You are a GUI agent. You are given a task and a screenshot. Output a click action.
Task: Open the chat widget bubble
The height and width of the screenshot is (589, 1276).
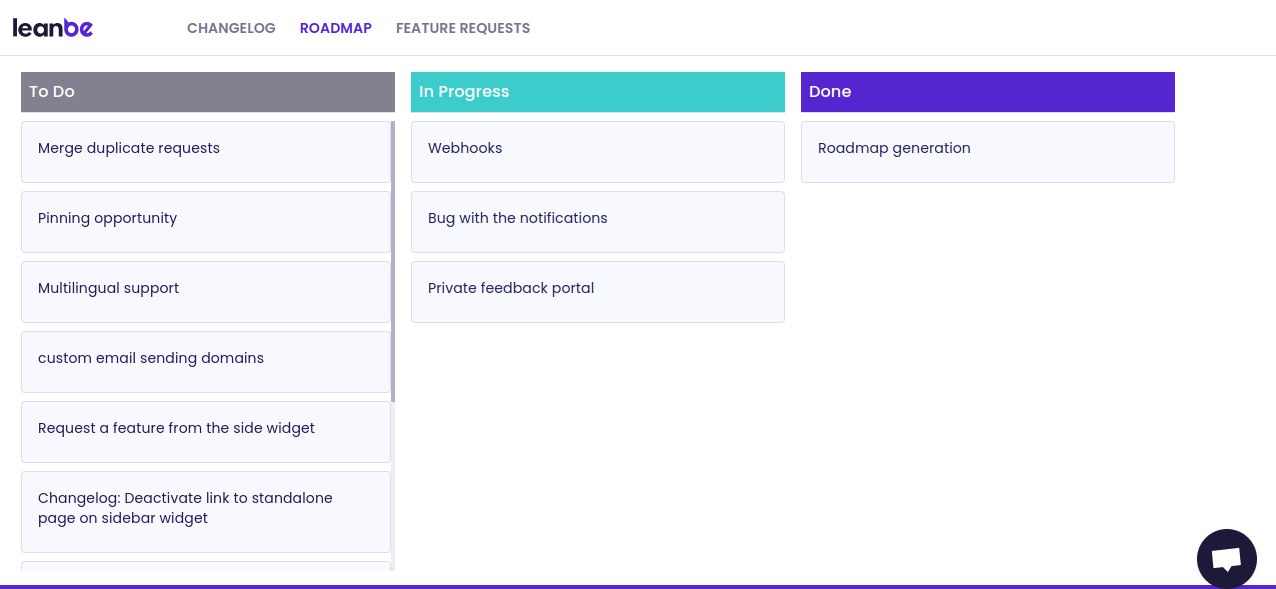(1226, 558)
